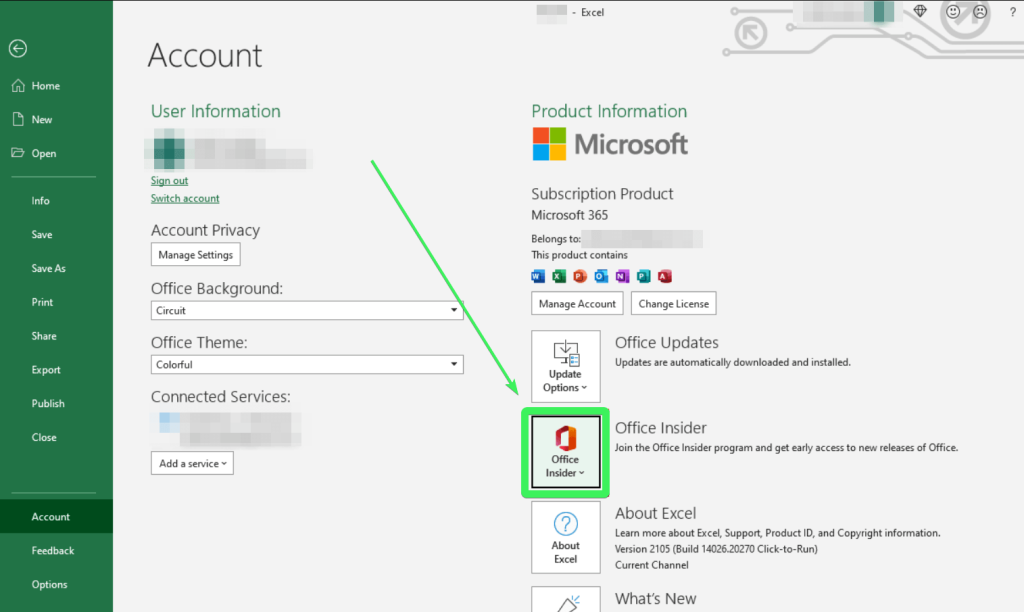
Task: Click the Current Channel text
Action: 651,565
